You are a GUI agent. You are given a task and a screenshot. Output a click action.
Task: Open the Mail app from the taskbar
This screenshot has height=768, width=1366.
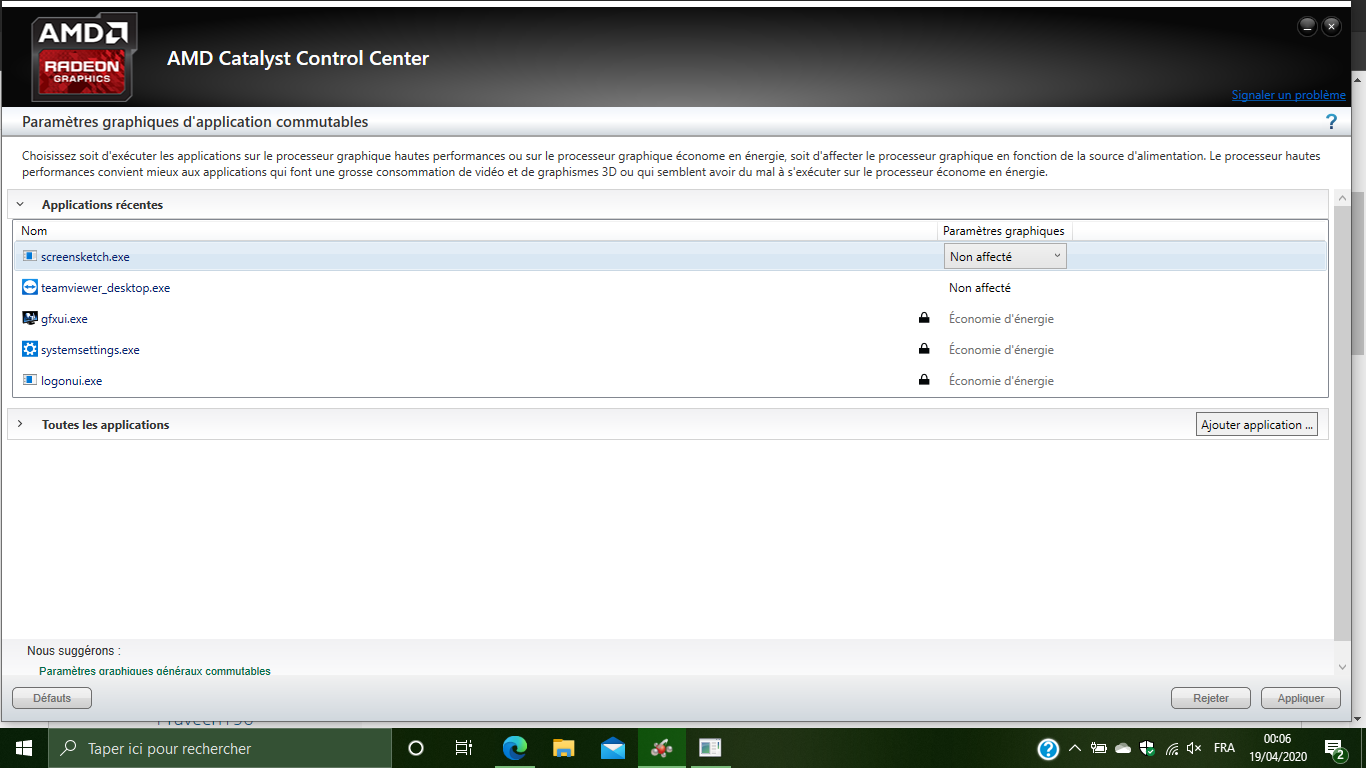coord(613,748)
